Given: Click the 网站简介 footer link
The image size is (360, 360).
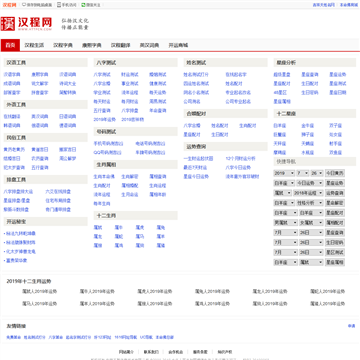Looking at the screenshot, I should coord(127,352).
